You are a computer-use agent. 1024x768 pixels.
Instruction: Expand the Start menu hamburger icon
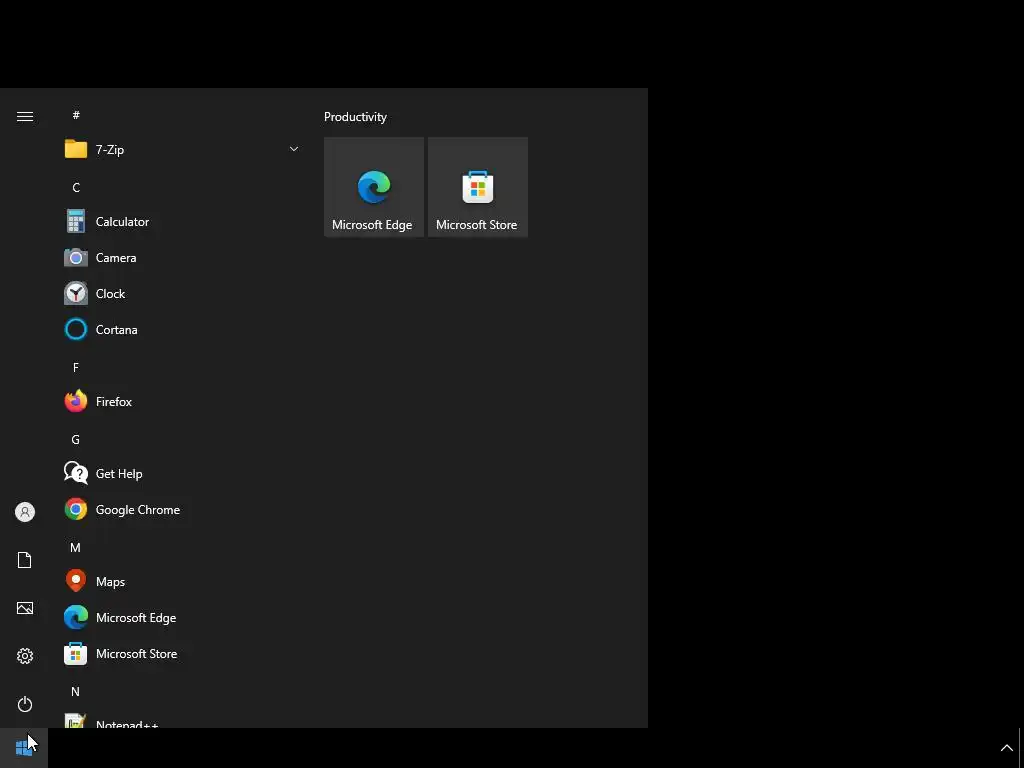tap(25, 116)
